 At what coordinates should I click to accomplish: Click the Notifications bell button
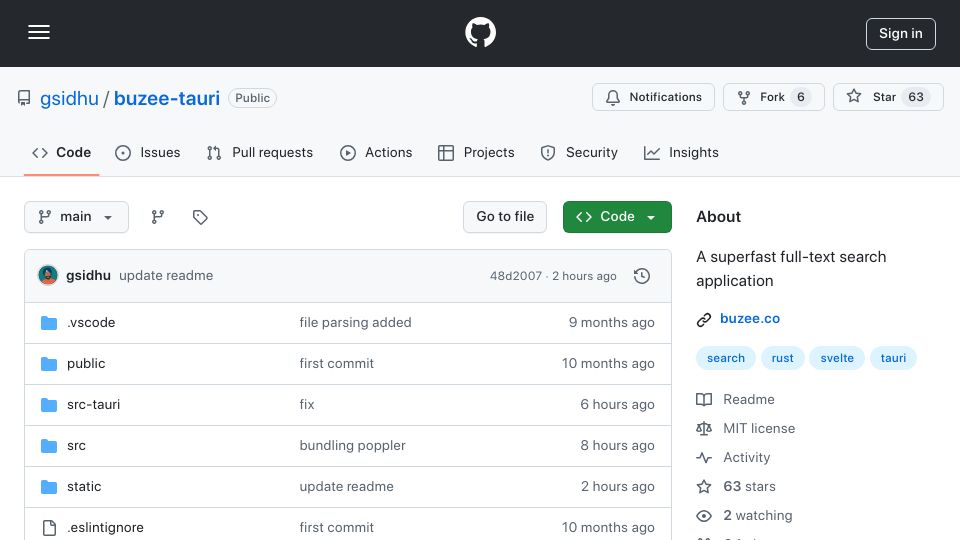[653, 97]
